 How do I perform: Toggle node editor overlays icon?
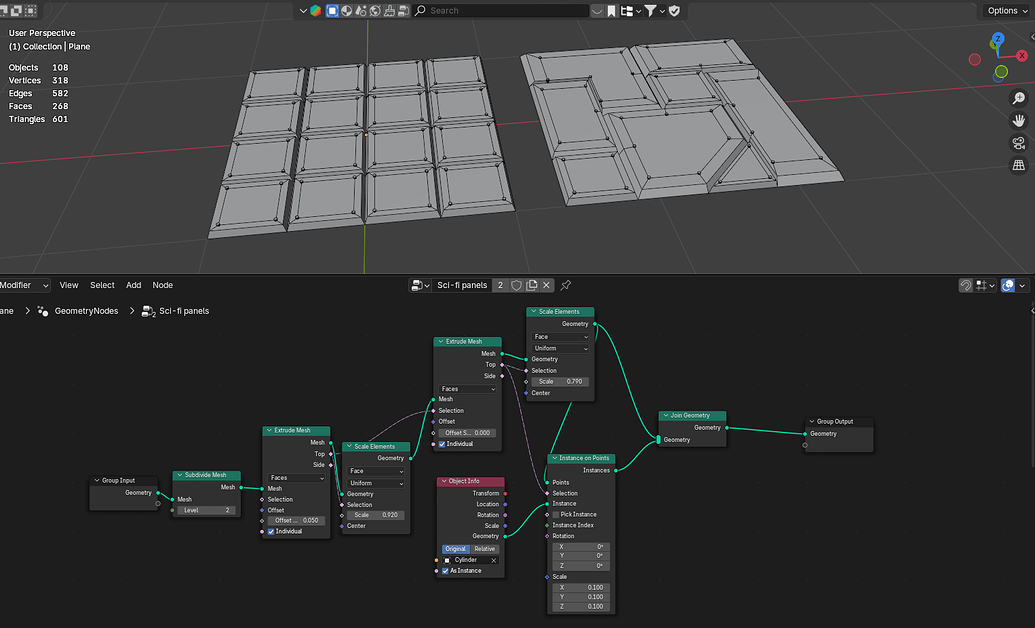[1008, 285]
